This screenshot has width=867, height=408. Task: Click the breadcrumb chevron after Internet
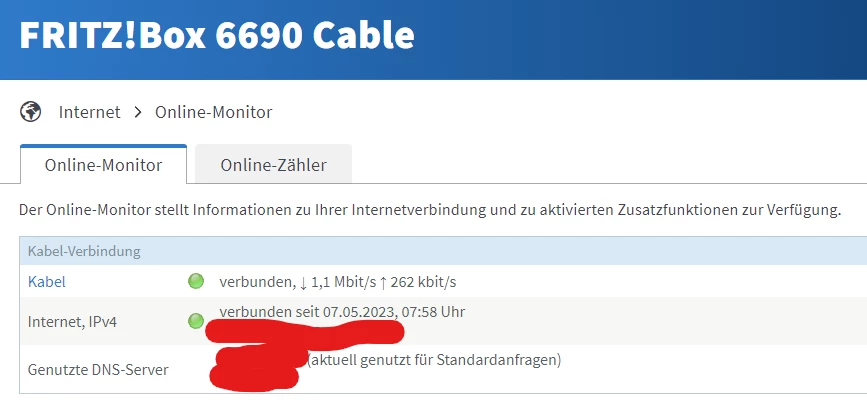[x=138, y=112]
